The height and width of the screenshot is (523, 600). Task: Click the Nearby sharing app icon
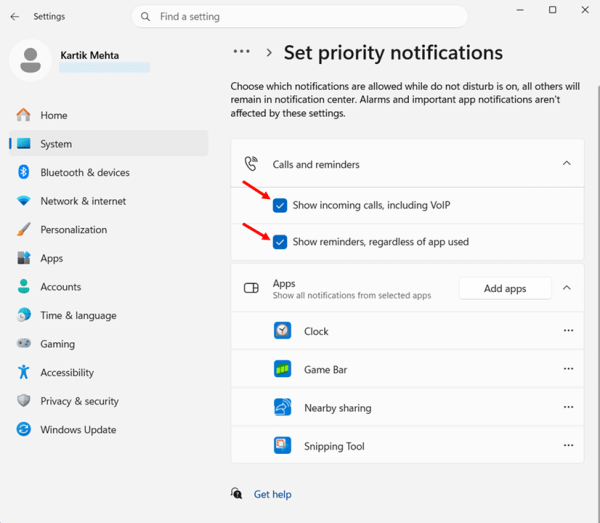(x=282, y=407)
